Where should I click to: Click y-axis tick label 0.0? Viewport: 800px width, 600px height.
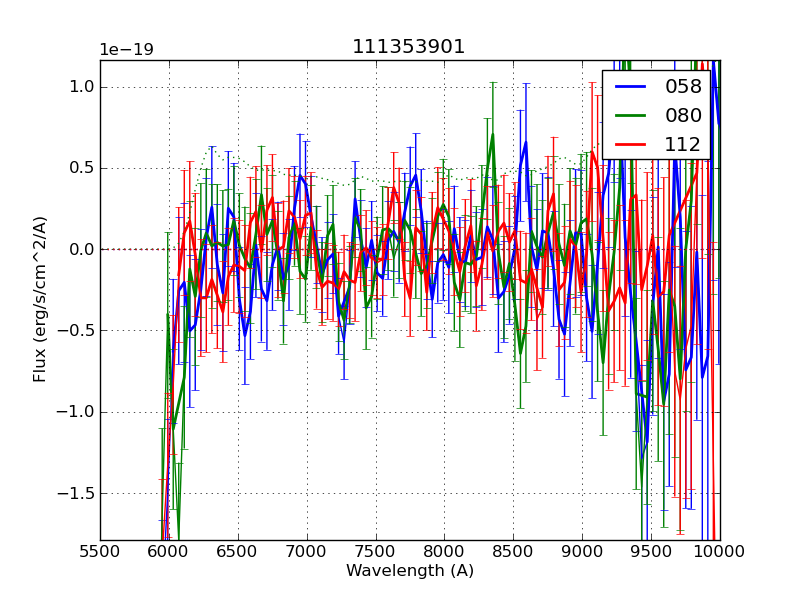click(82, 250)
